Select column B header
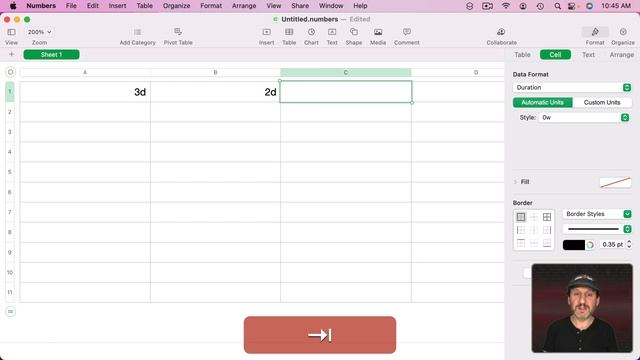 [x=215, y=72]
